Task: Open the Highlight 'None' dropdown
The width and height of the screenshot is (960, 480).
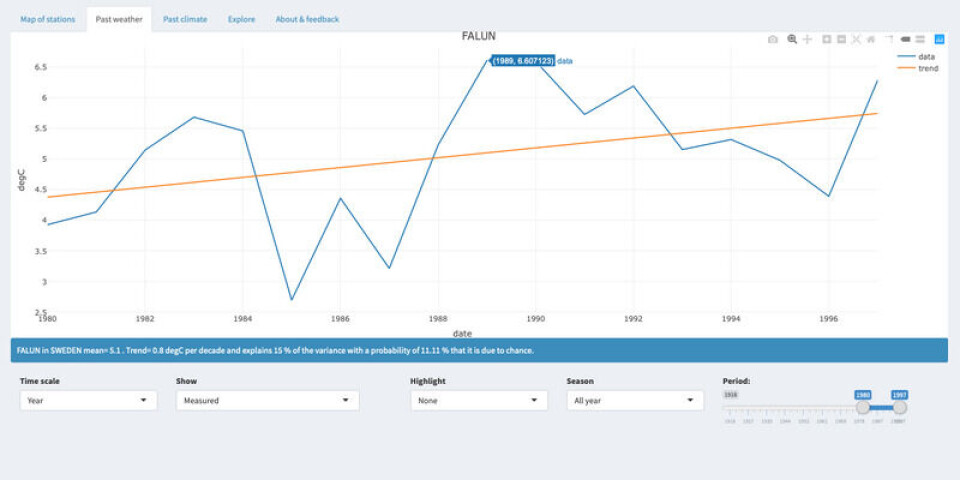Action: coord(478,400)
